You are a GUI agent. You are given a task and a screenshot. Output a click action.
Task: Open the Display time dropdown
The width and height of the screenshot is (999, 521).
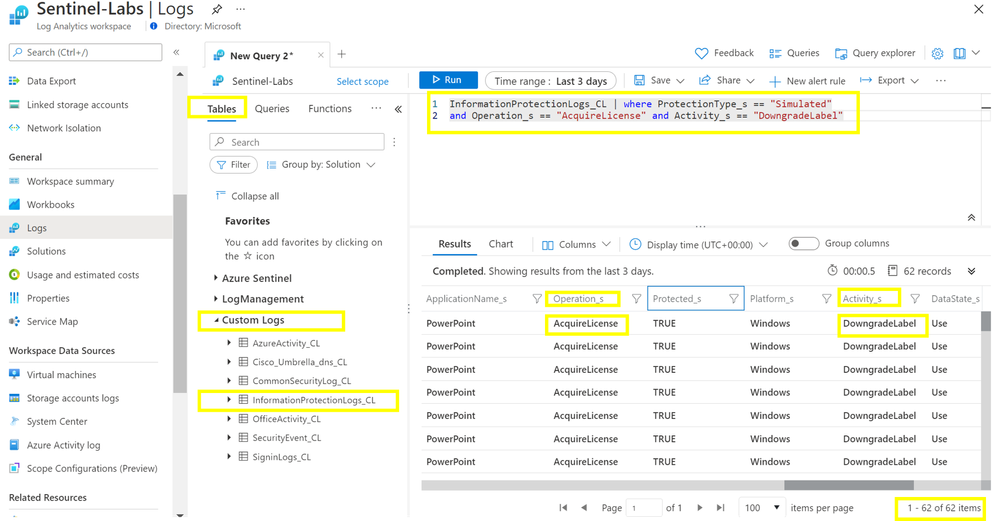click(698, 245)
